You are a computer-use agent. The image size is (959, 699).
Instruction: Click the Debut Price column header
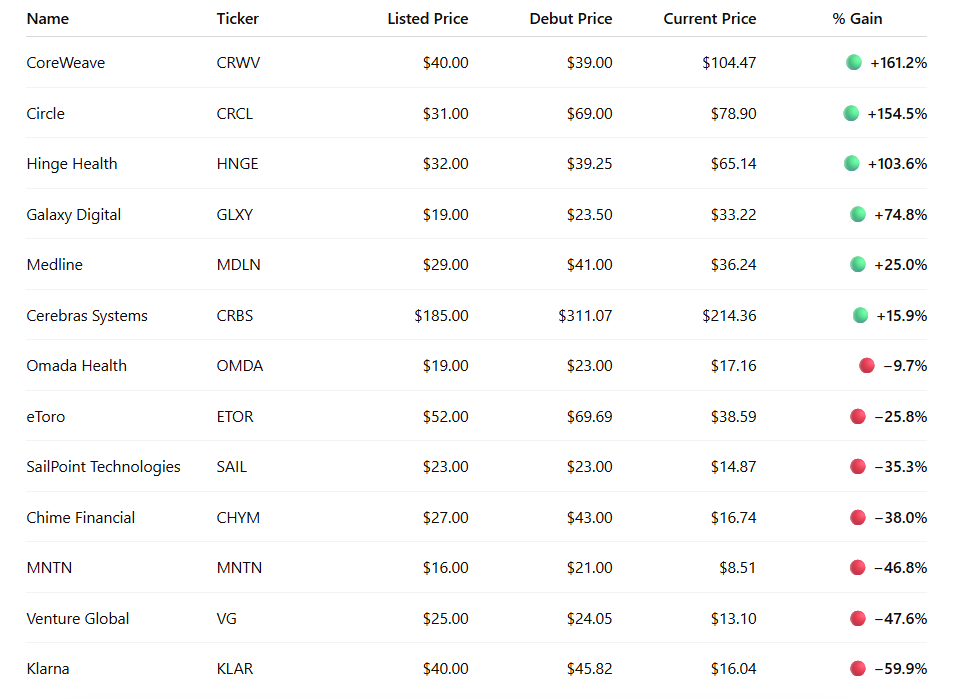(571, 19)
